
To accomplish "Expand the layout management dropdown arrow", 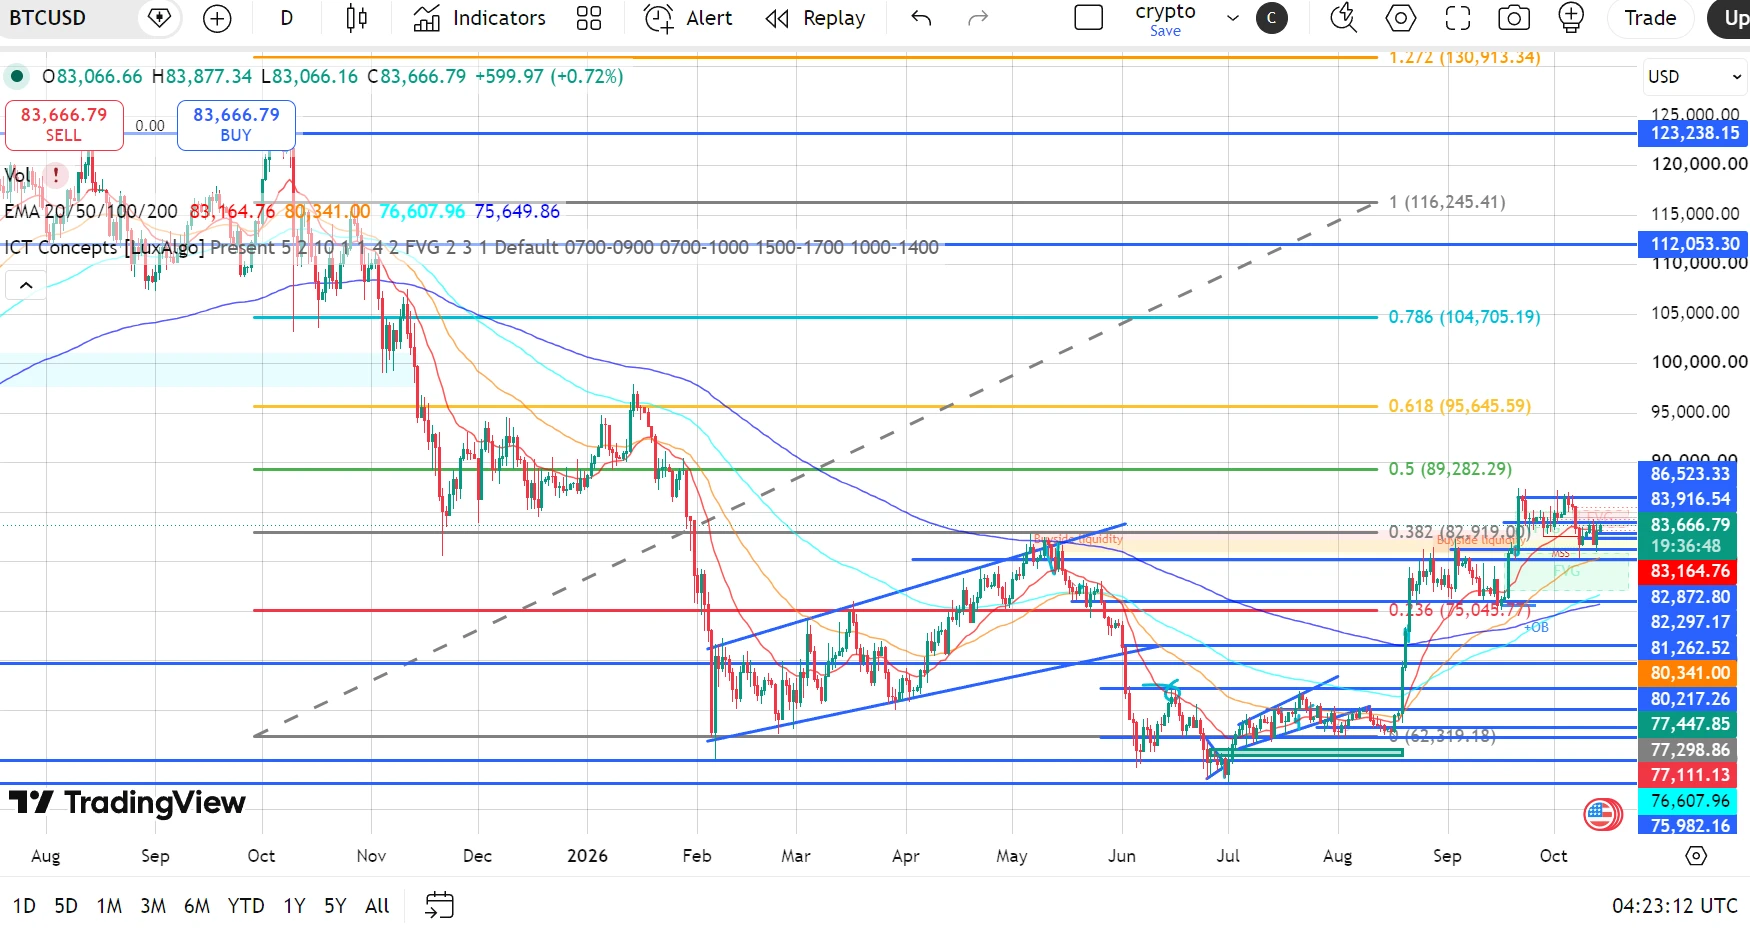I will (x=1232, y=18).
